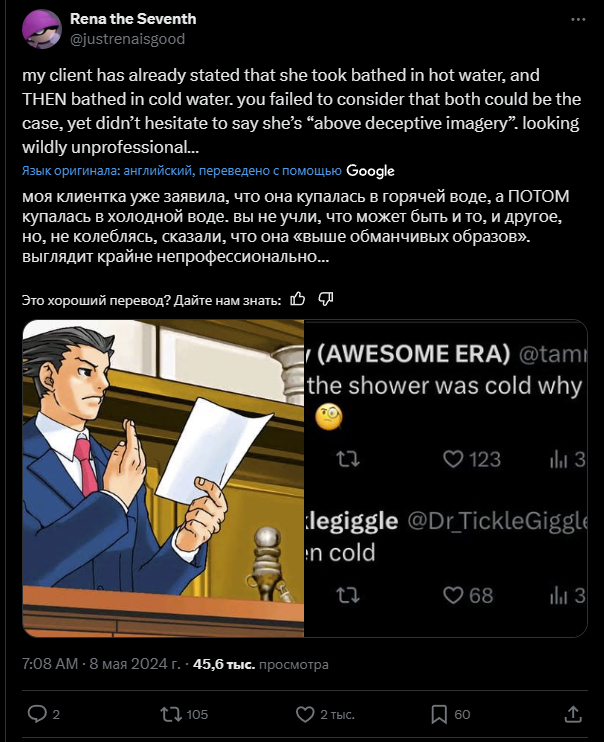This screenshot has width=604, height=742.
Task: Click the Google logo beside the translation notice
Action: click(x=370, y=171)
